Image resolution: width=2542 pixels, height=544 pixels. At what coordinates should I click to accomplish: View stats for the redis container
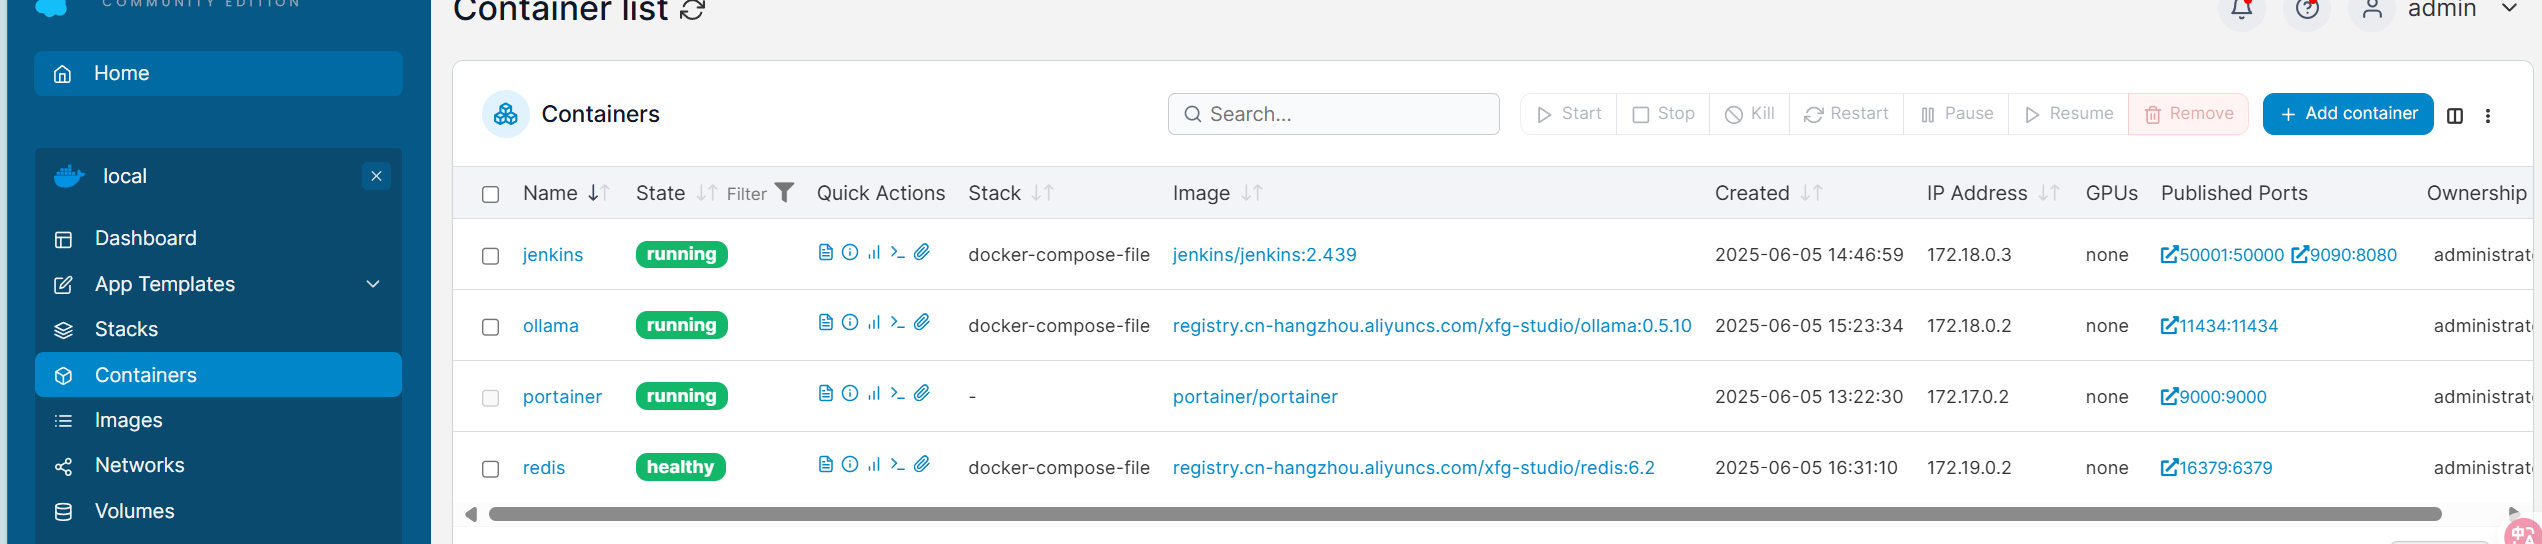[874, 464]
